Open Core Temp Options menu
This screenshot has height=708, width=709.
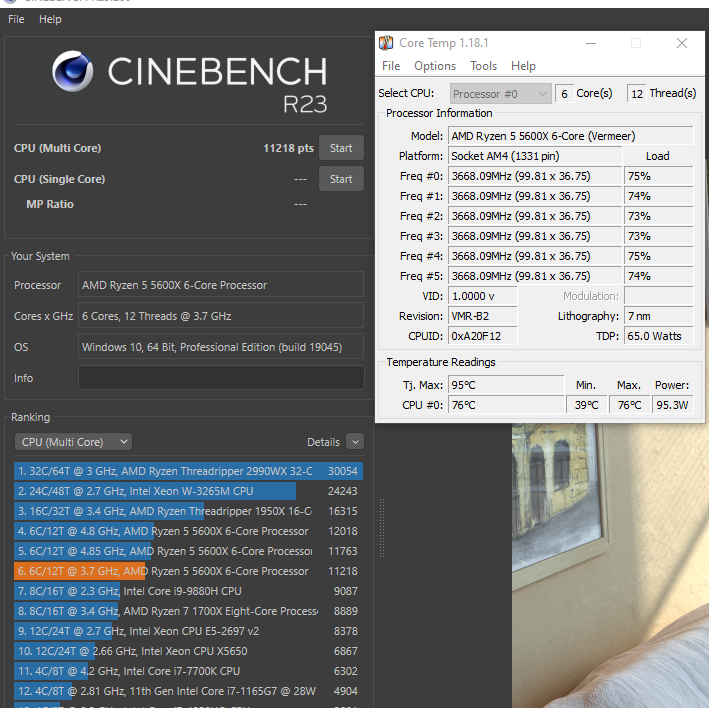pyautogui.click(x=435, y=66)
